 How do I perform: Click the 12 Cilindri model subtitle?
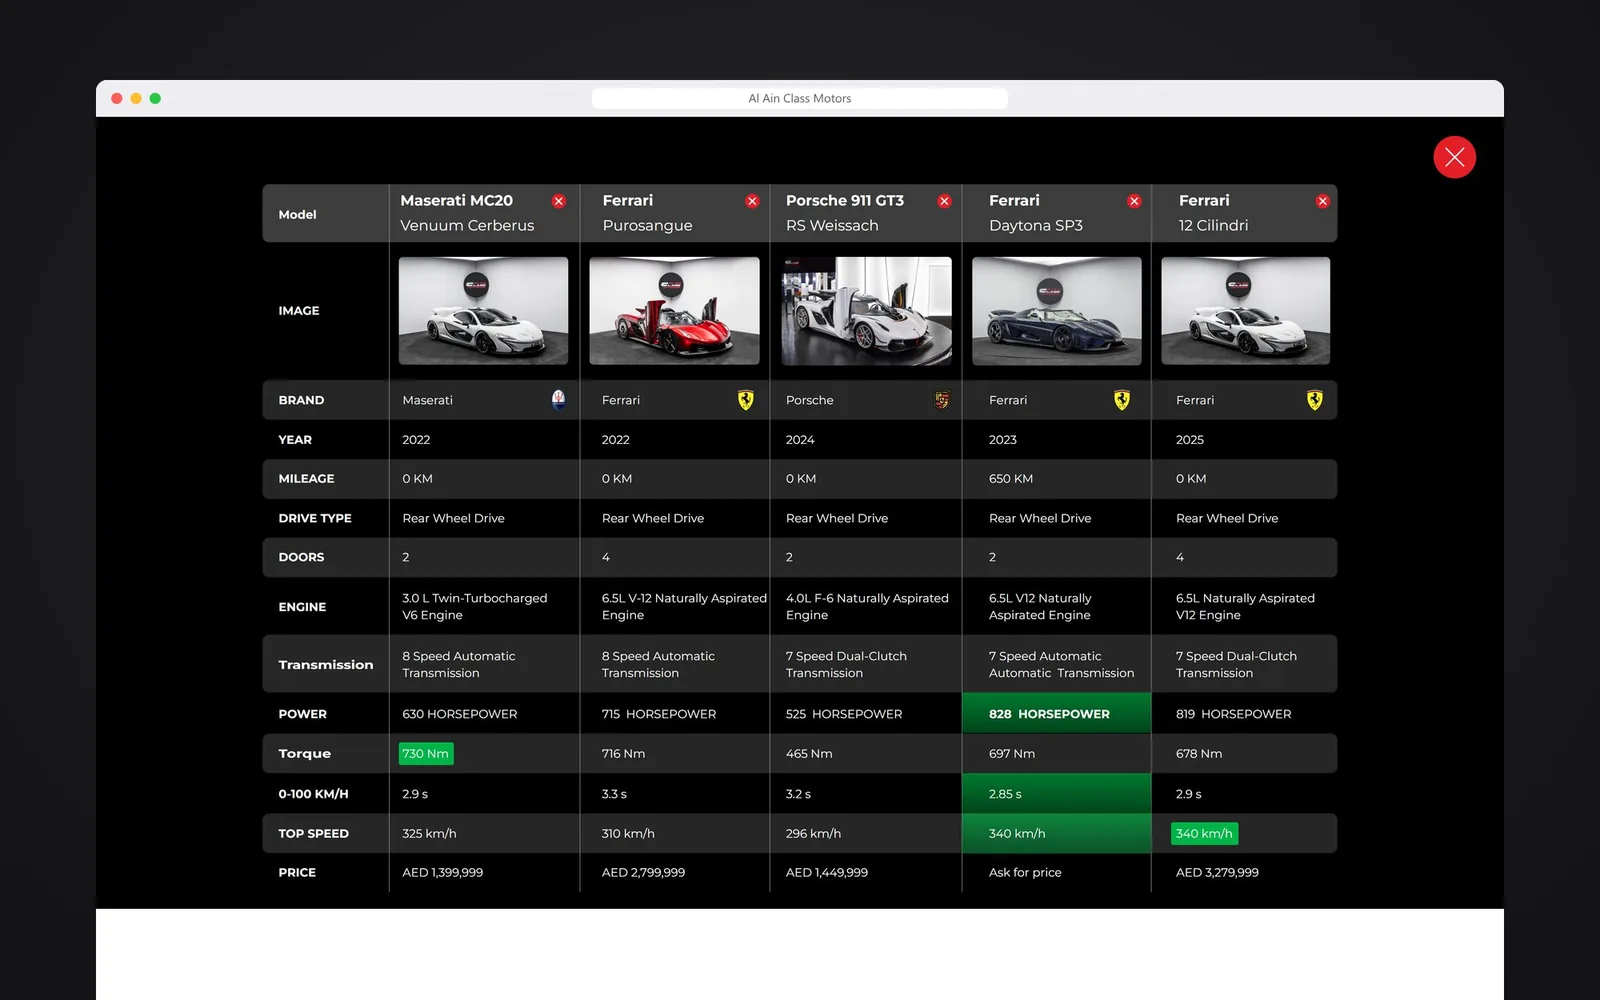pyautogui.click(x=1213, y=226)
